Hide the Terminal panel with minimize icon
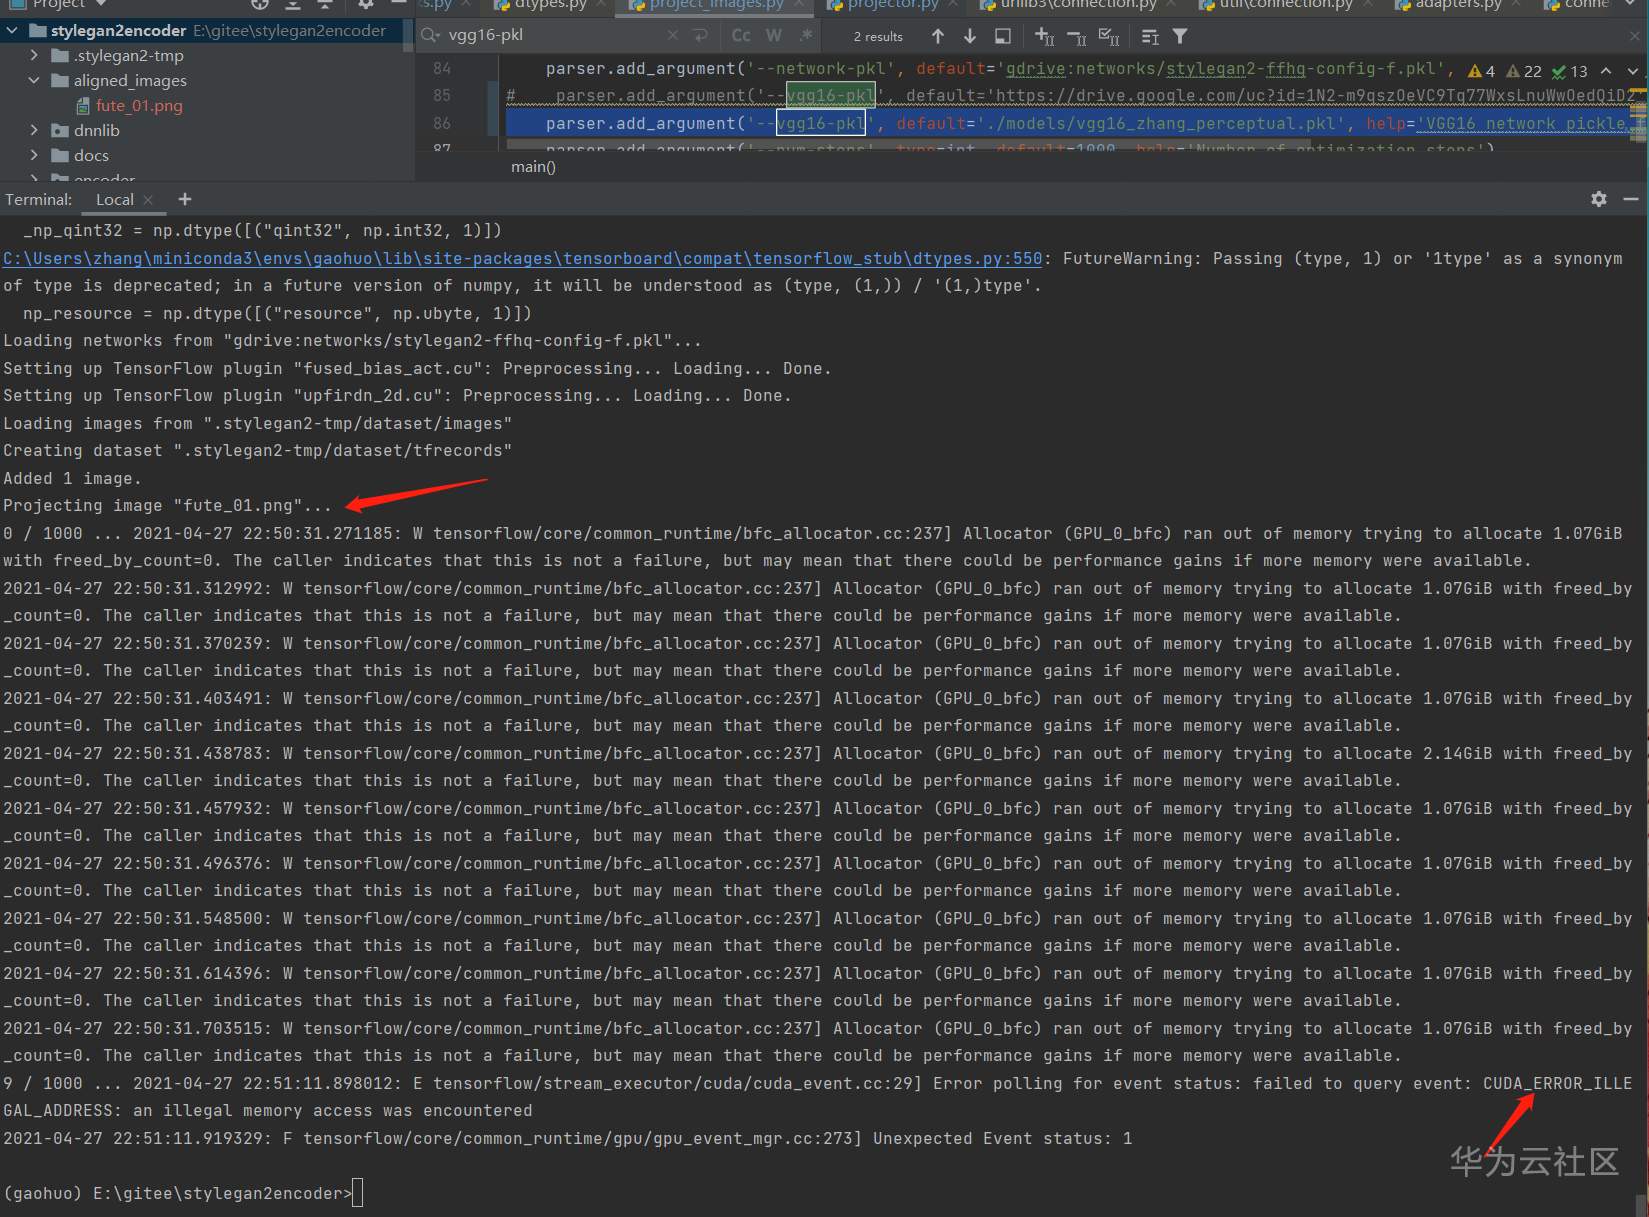Screen dimensions: 1649x1217 (x=1631, y=199)
